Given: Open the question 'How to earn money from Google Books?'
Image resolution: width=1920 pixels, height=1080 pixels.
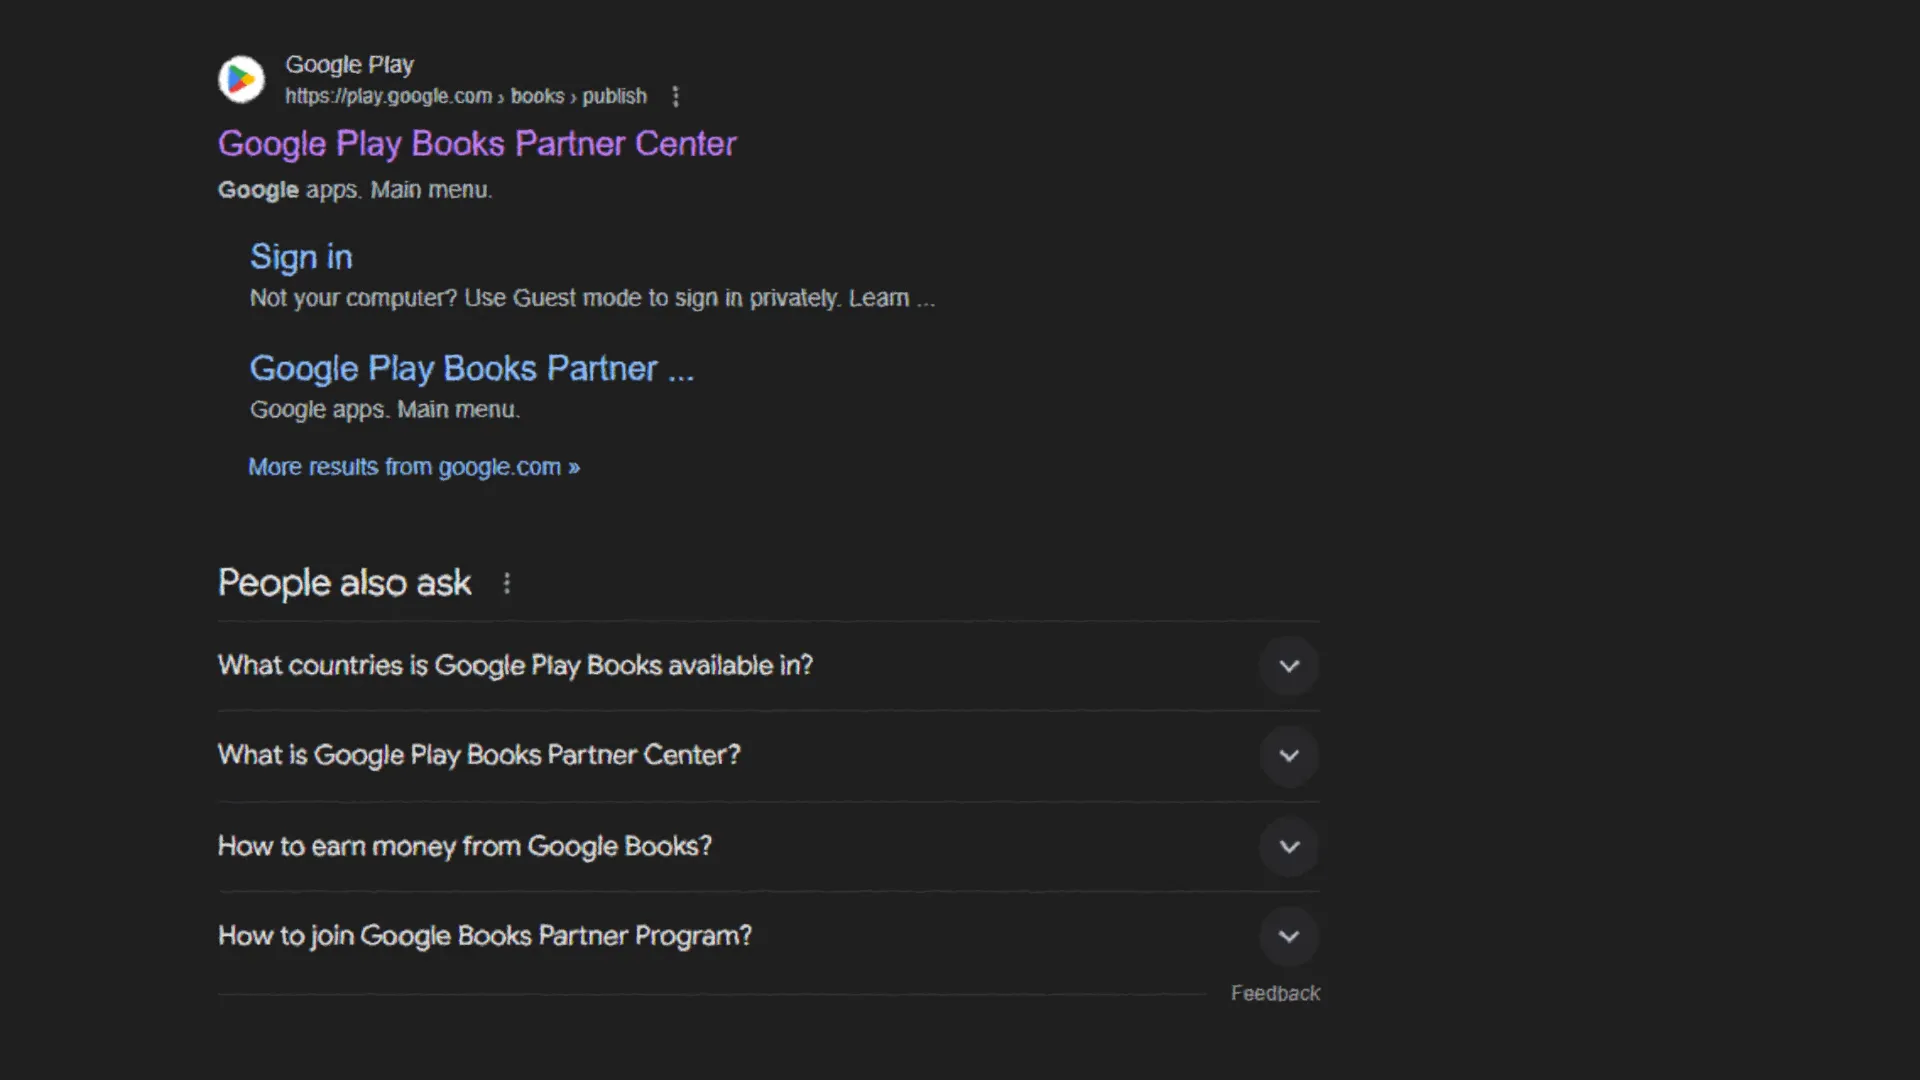Looking at the screenshot, I should 768,847.
